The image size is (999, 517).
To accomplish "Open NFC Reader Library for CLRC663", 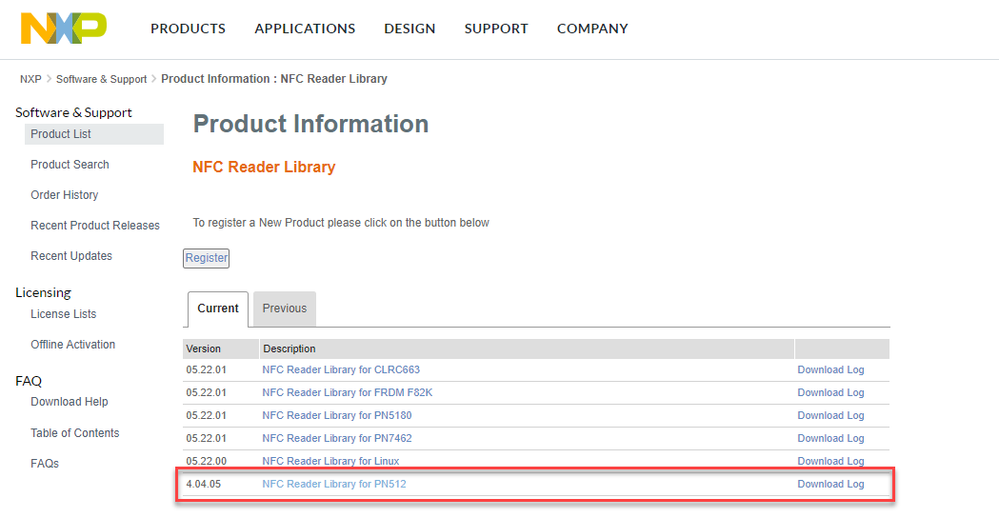I will tap(341, 370).
